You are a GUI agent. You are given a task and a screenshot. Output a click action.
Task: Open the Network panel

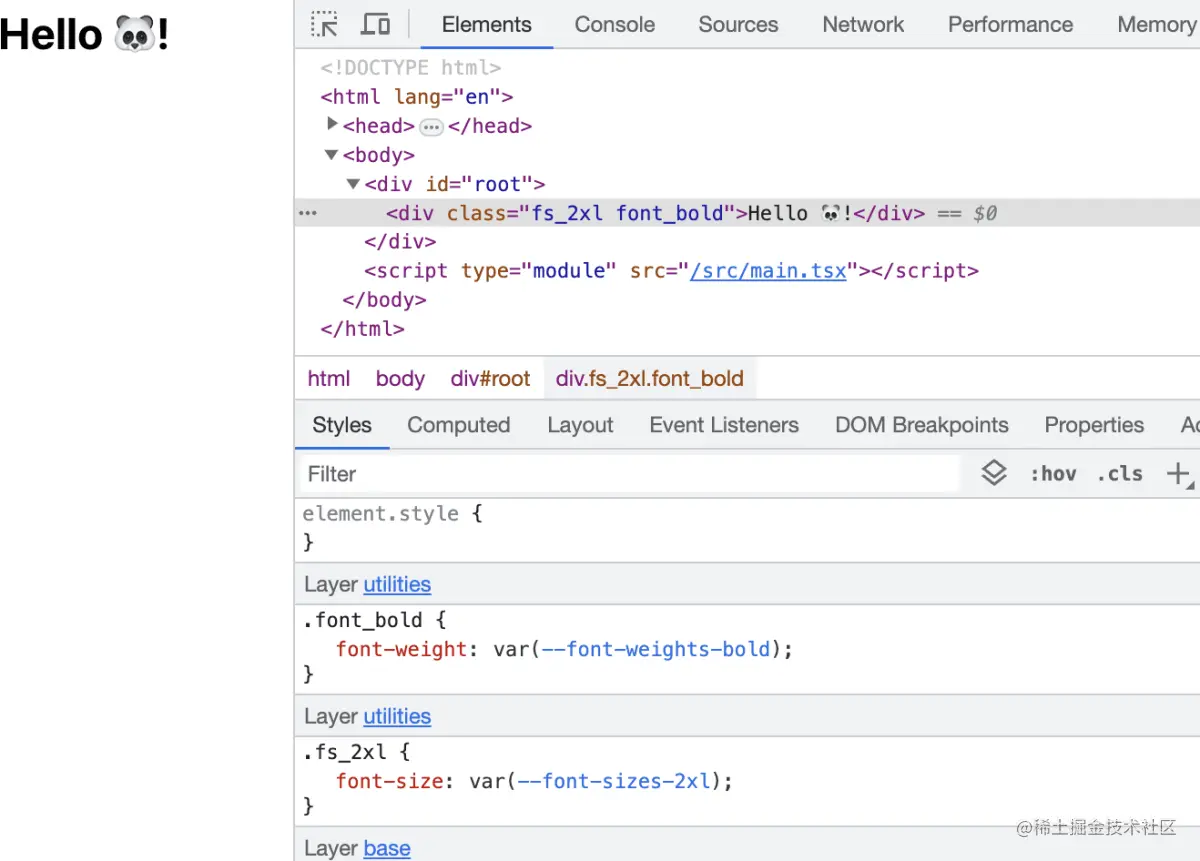pyautogui.click(x=862, y=24)
